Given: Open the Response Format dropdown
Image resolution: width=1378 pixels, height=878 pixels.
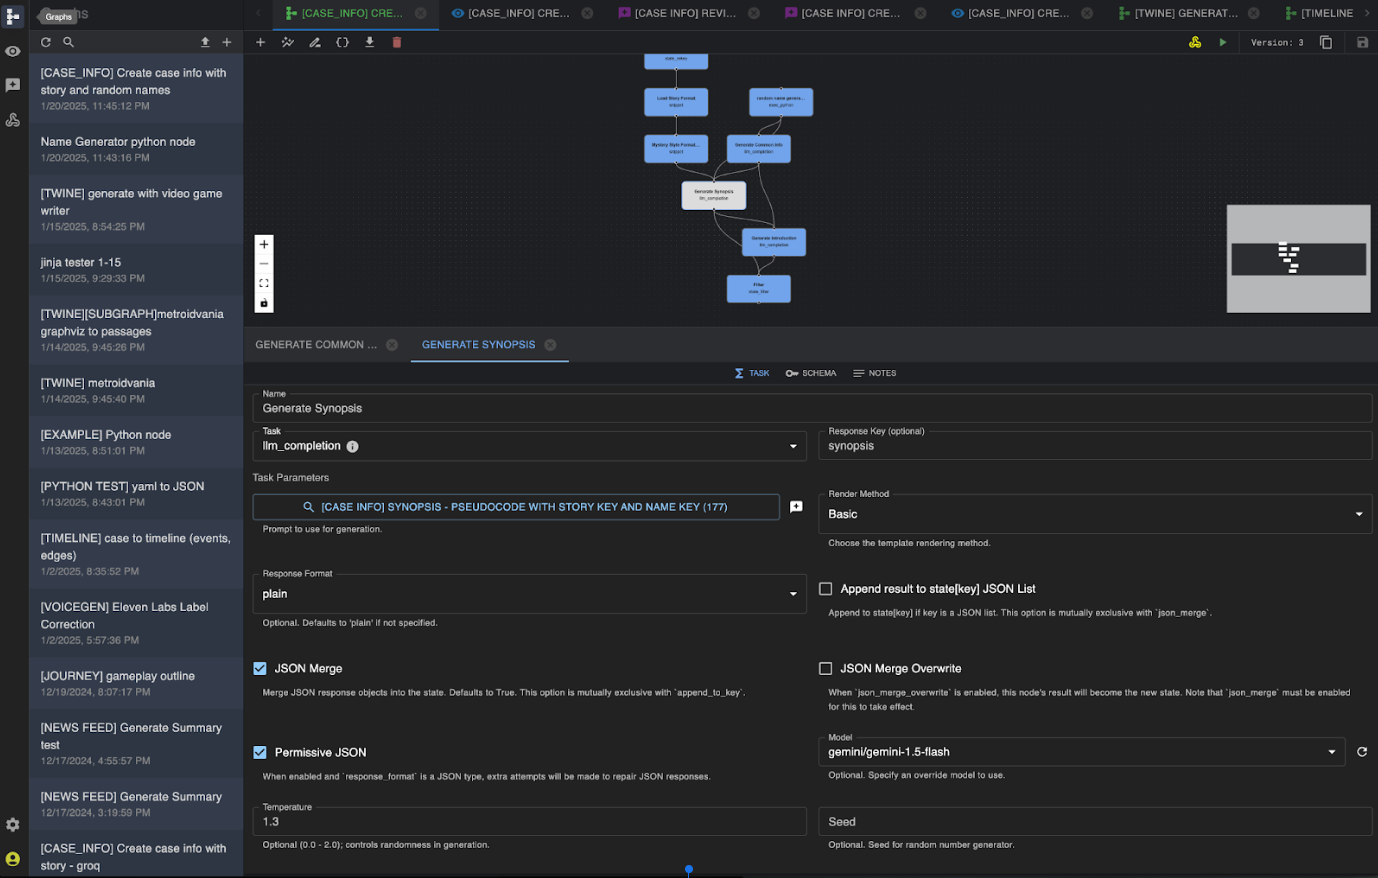Looking at the screenshot, I should 529,594.
